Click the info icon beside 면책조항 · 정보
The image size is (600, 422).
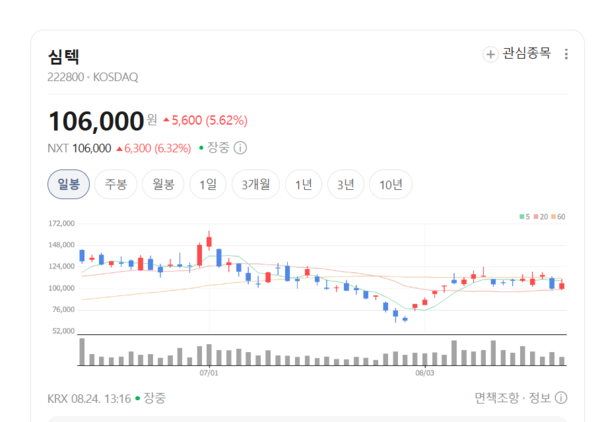561,398
